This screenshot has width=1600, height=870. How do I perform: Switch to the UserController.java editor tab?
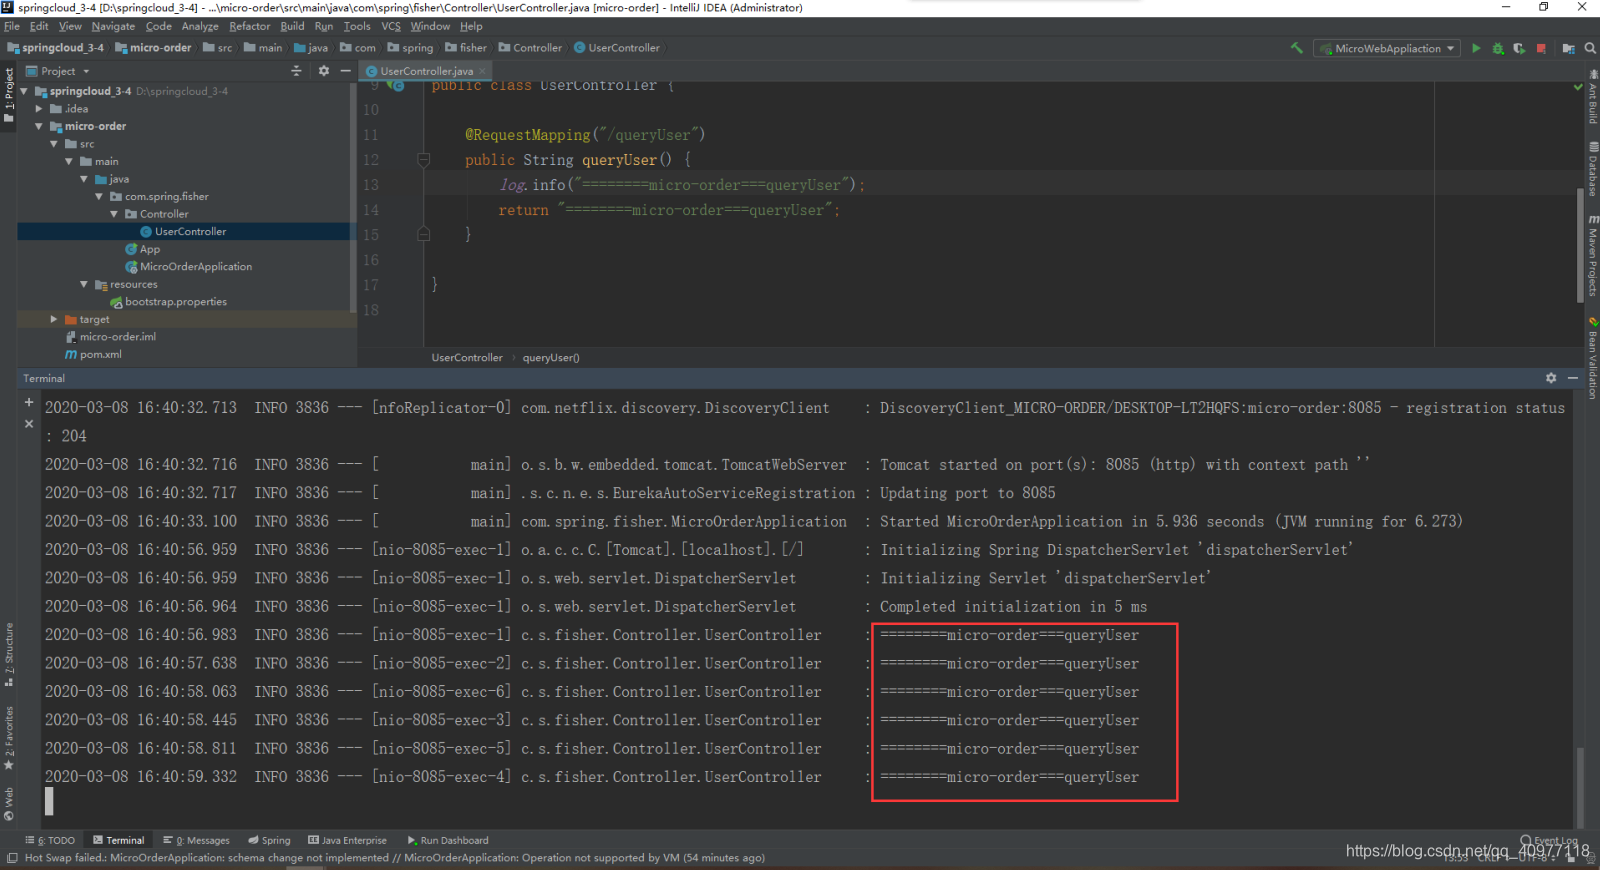point(425,71)
